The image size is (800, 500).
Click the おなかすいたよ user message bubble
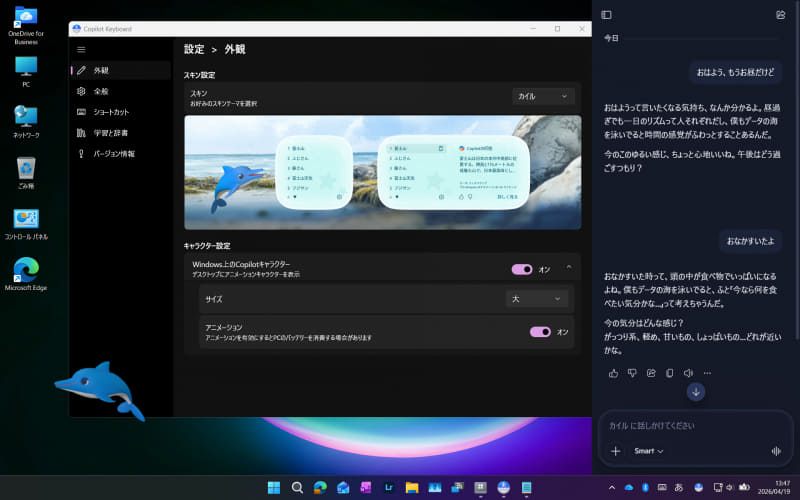coord(750,241)
